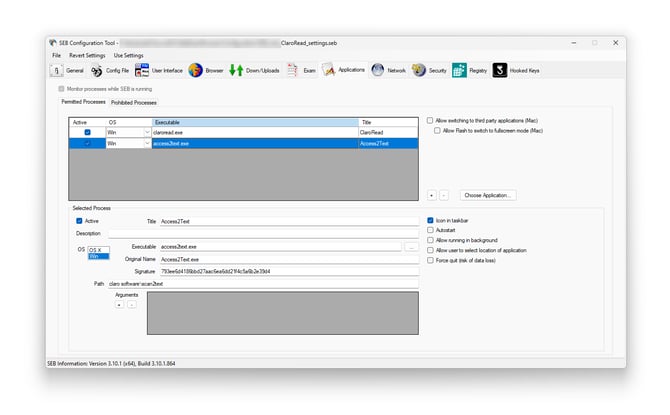Open the Network settings icon
Image resolution: width=670 pixels, height=415 pixels.
[x=378, y=70]
